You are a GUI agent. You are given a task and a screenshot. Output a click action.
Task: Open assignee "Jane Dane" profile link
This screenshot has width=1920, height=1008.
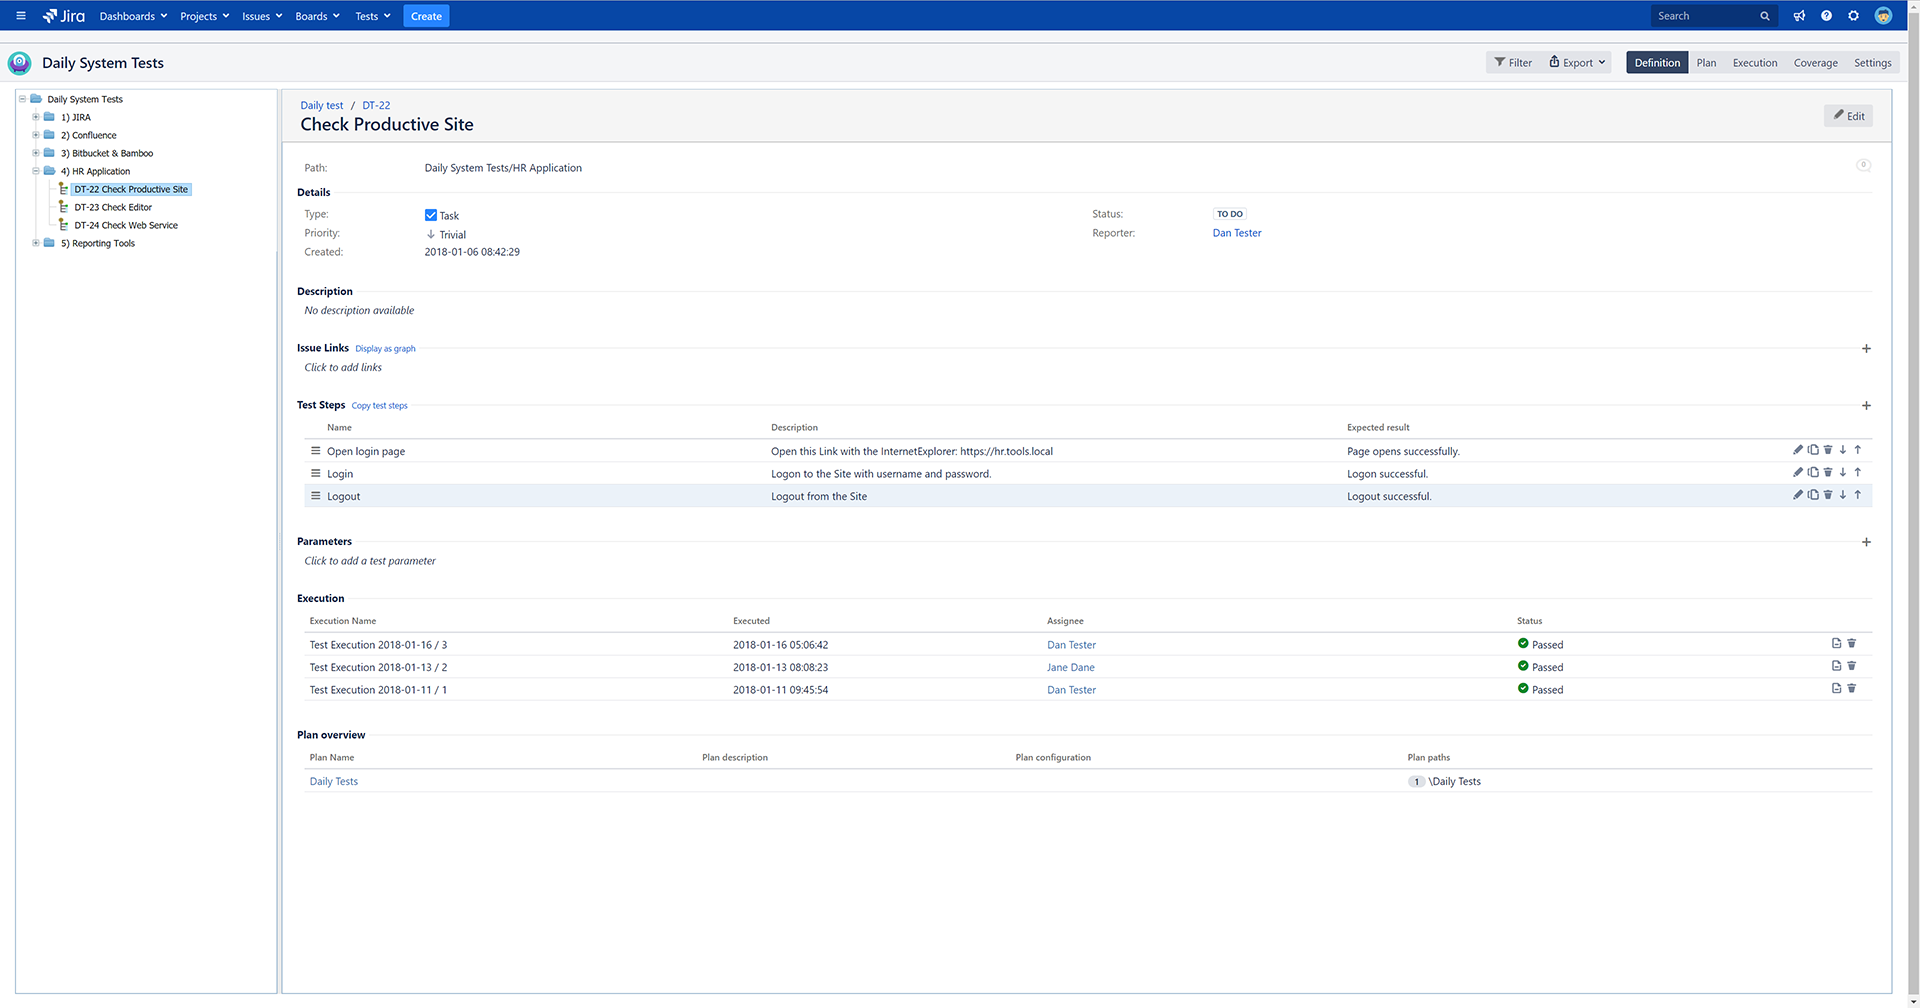[x=1070, y=666]
